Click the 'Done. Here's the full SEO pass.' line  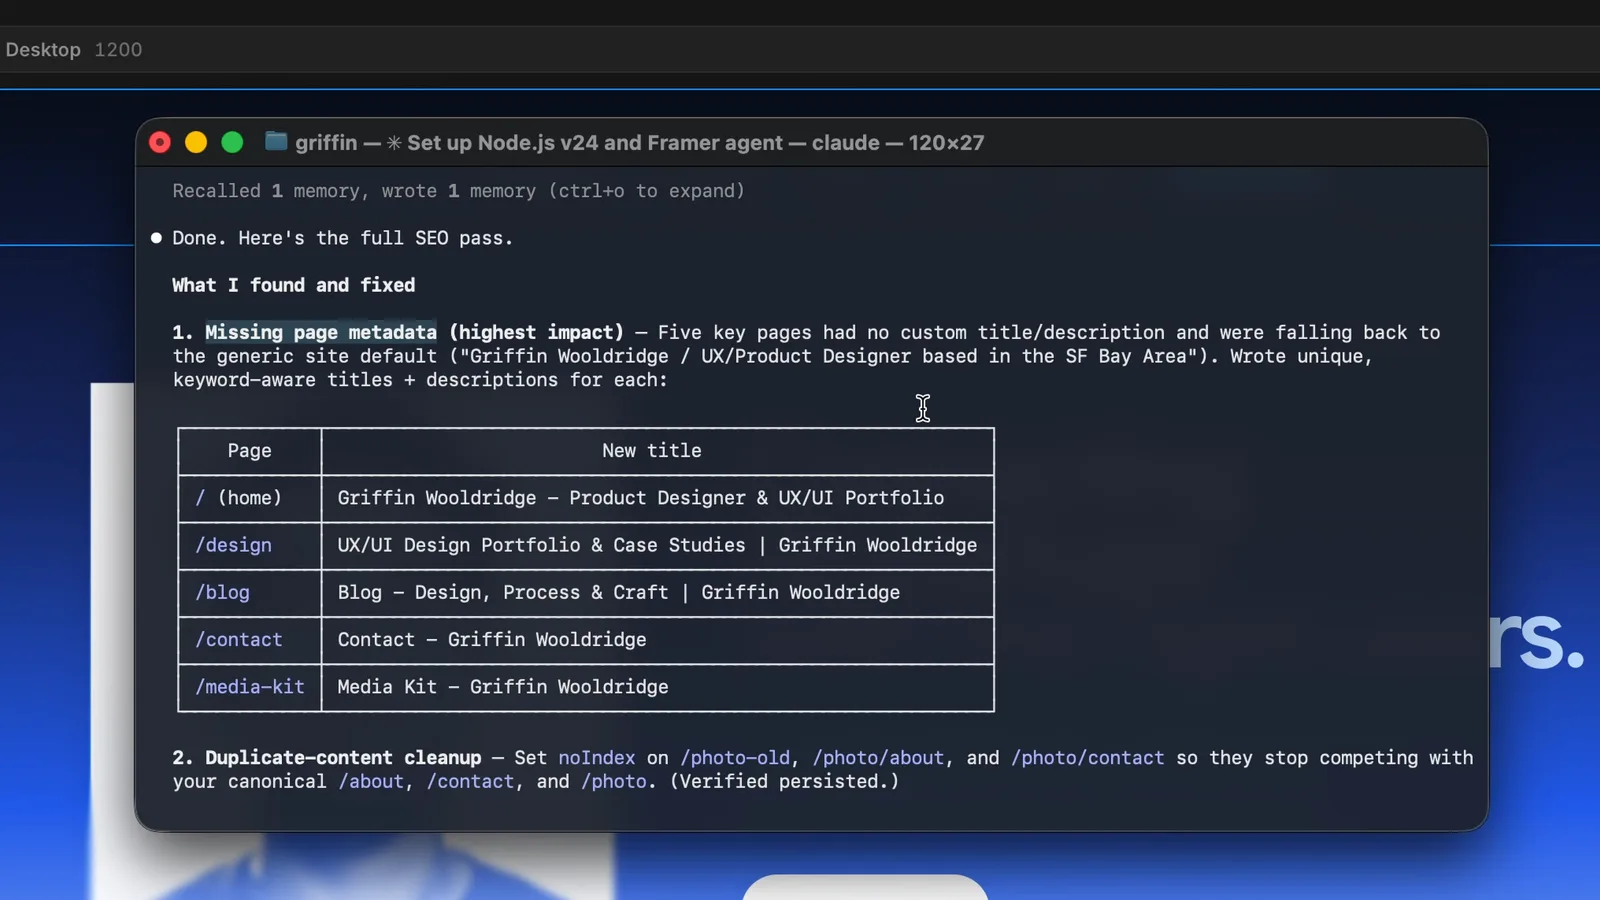(x=342, y=238)
